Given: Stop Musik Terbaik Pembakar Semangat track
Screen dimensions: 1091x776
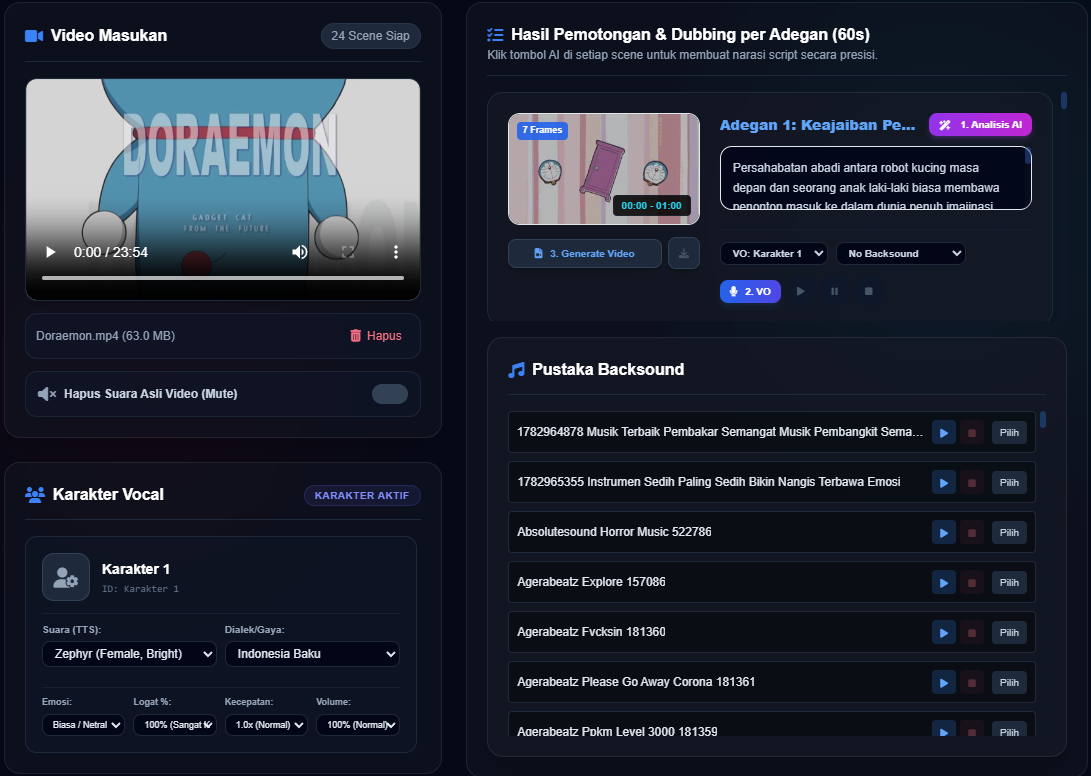Looking at the screenshot, I should [972, 432].
